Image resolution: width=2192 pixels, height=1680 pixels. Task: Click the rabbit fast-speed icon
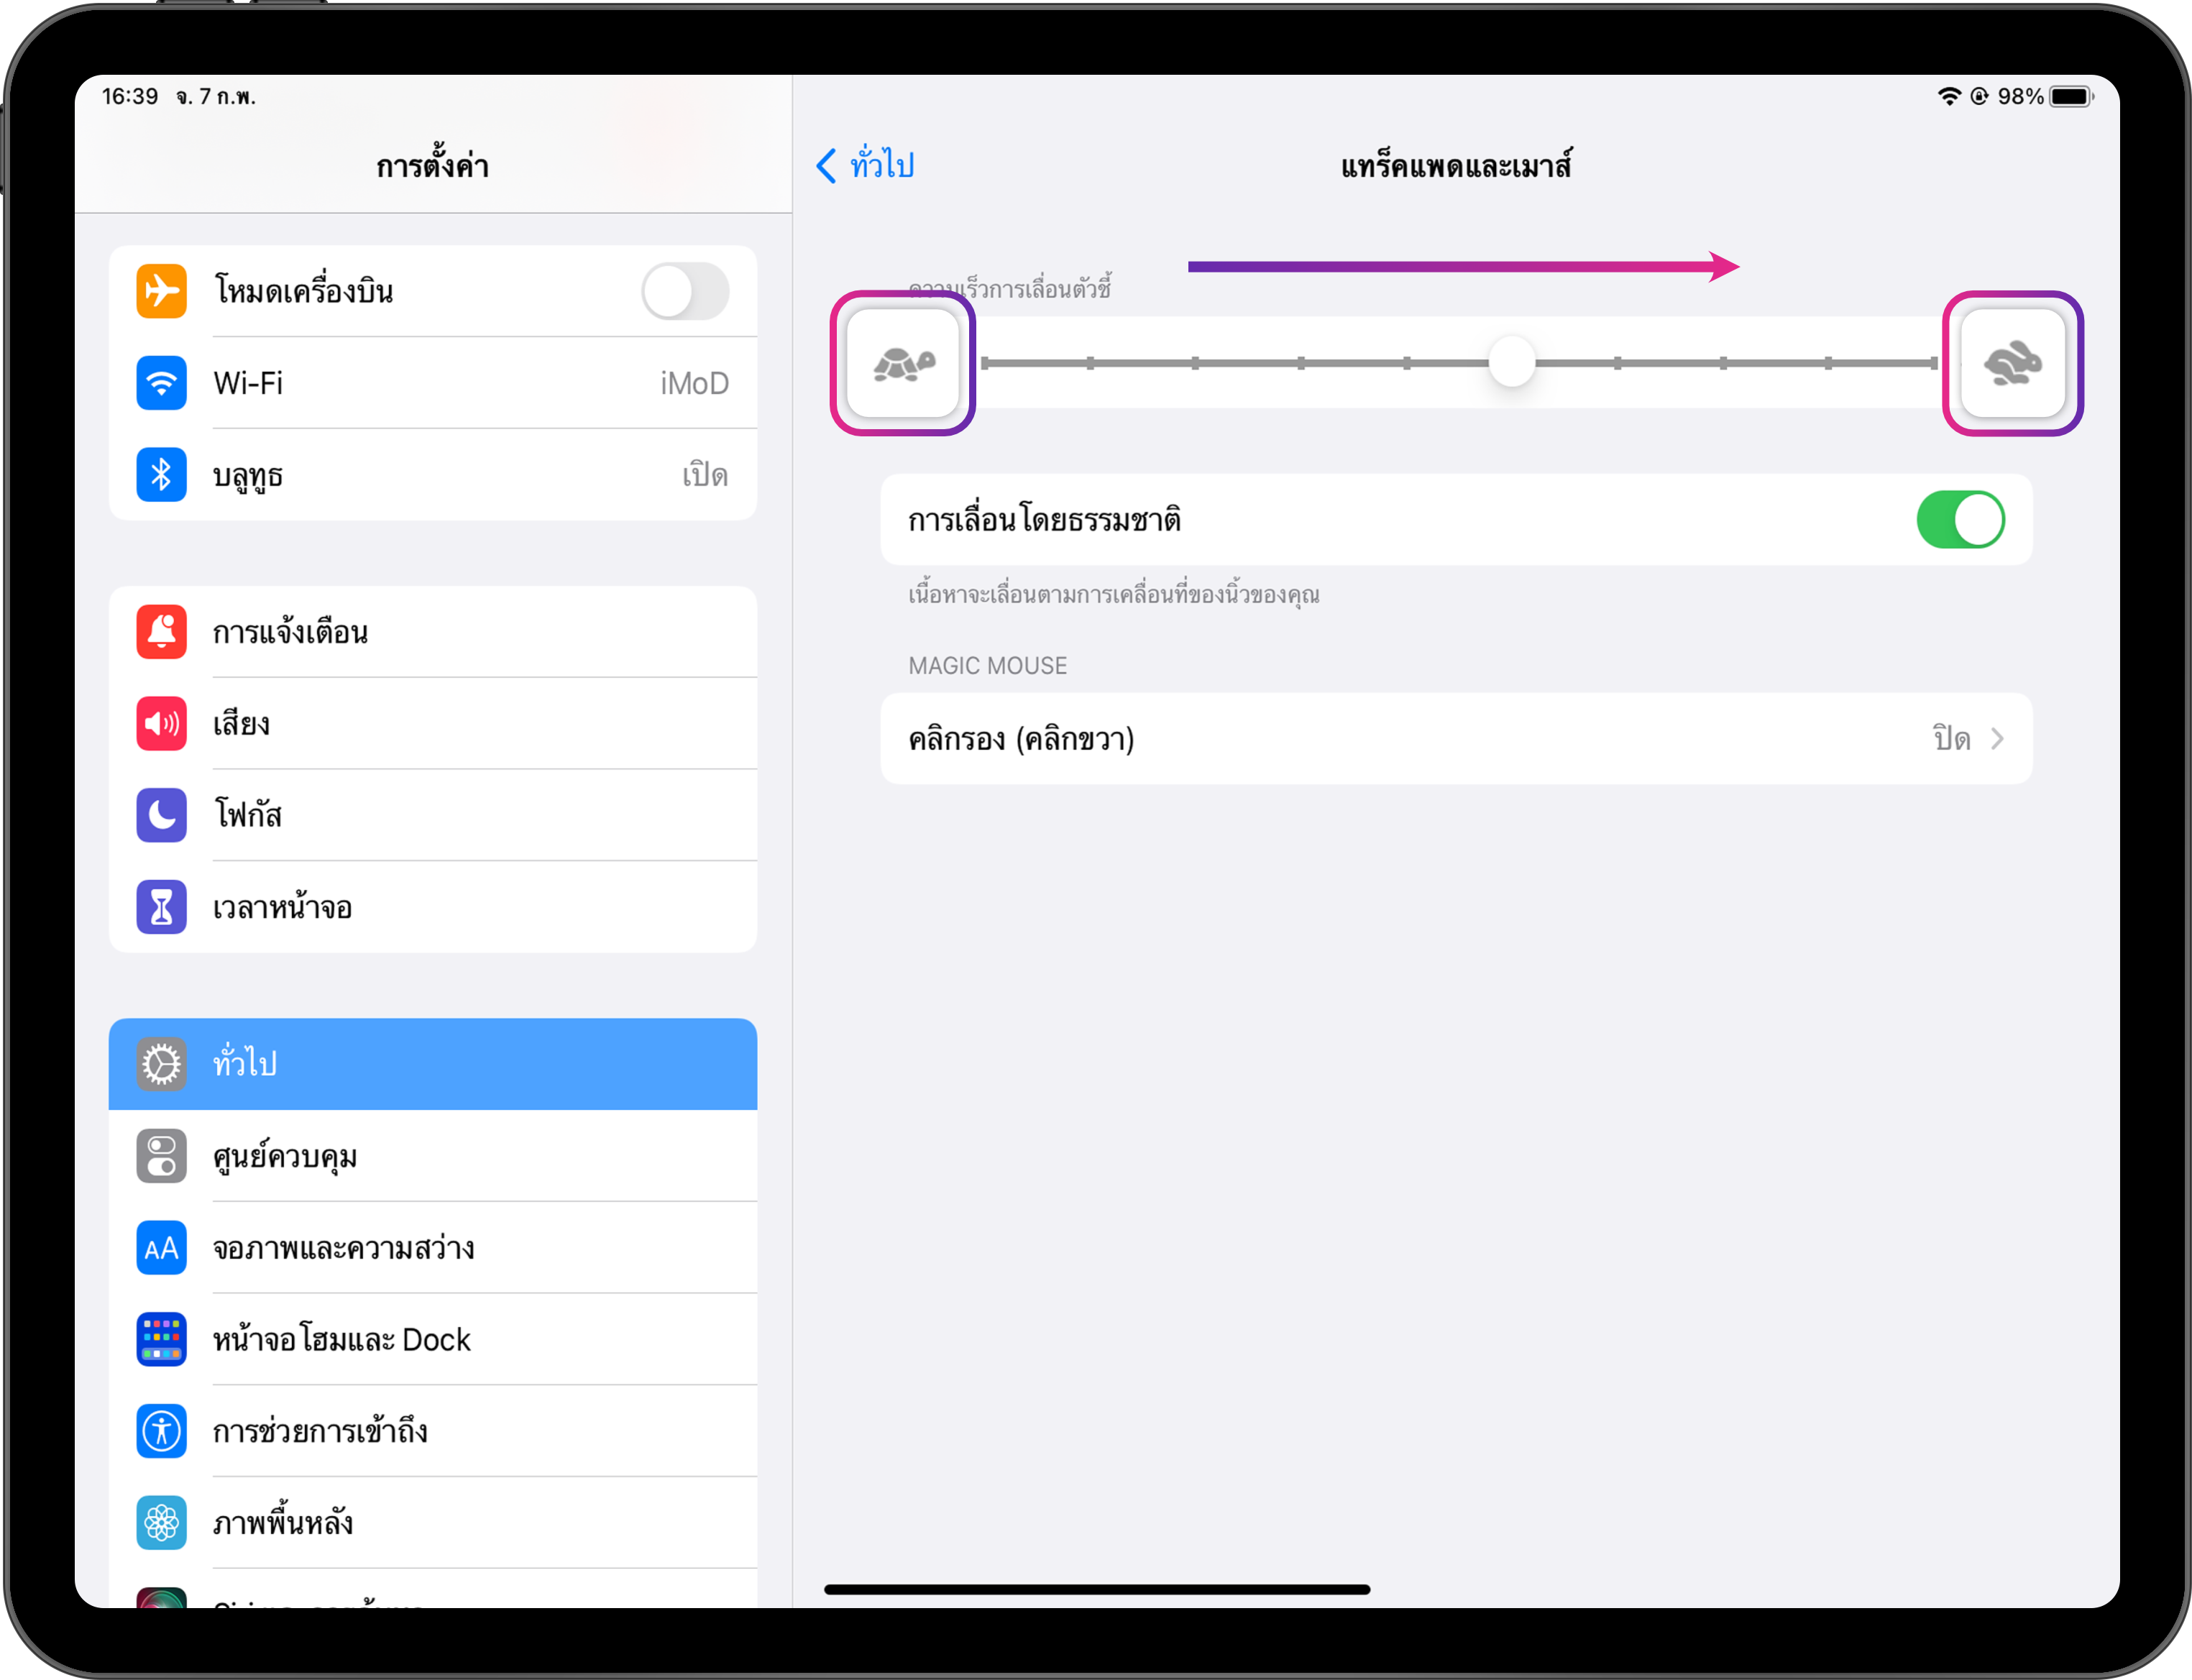[2013, 364]
